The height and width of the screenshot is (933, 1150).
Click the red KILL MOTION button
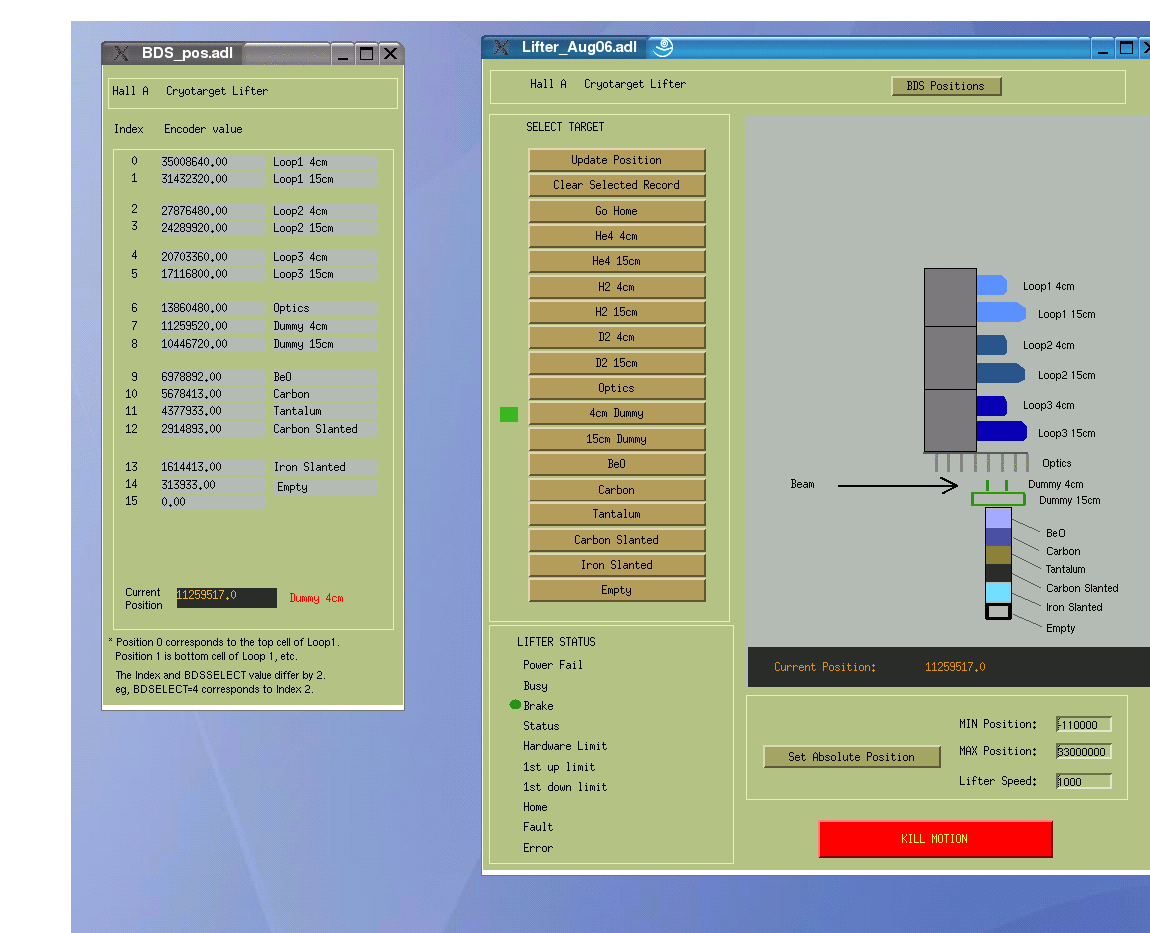click(935, 839)
